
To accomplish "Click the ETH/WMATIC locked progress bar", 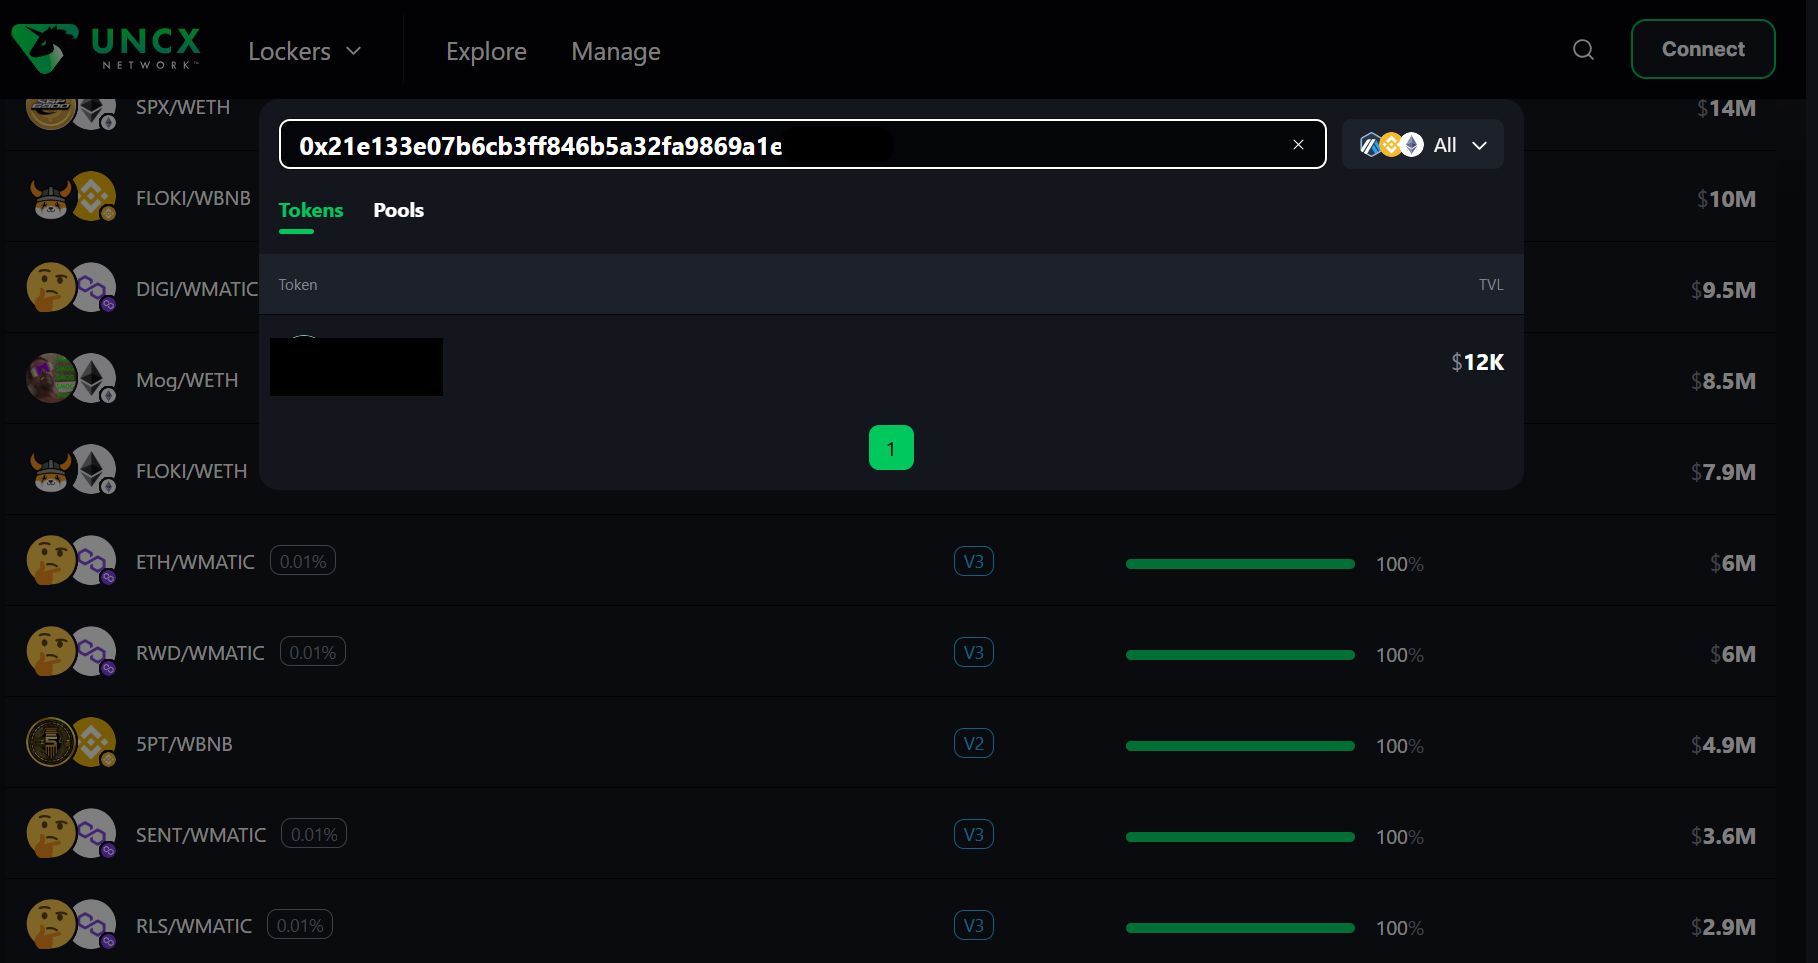I will click(x=1240, y=564).
